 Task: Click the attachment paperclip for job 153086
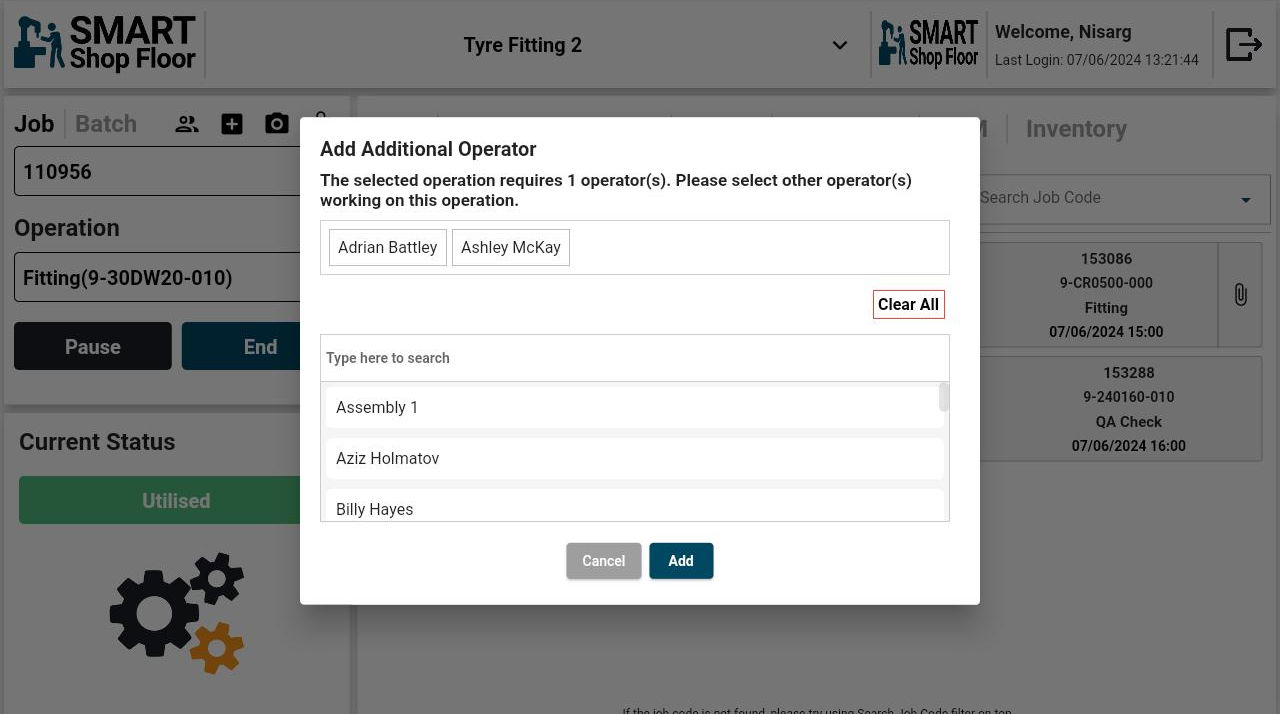(1240, 295)
